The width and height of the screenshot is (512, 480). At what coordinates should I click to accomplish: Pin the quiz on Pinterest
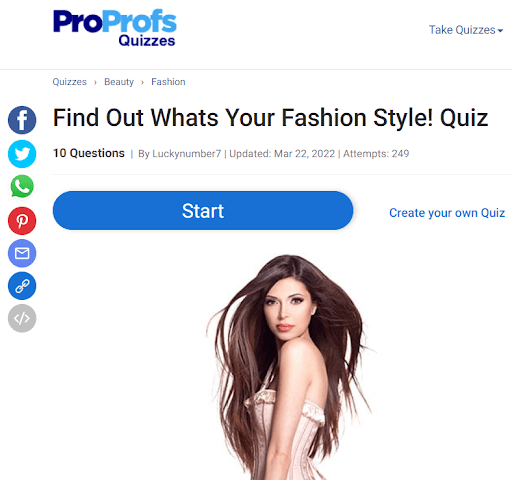pyautogui.click(x=22, y=221)
